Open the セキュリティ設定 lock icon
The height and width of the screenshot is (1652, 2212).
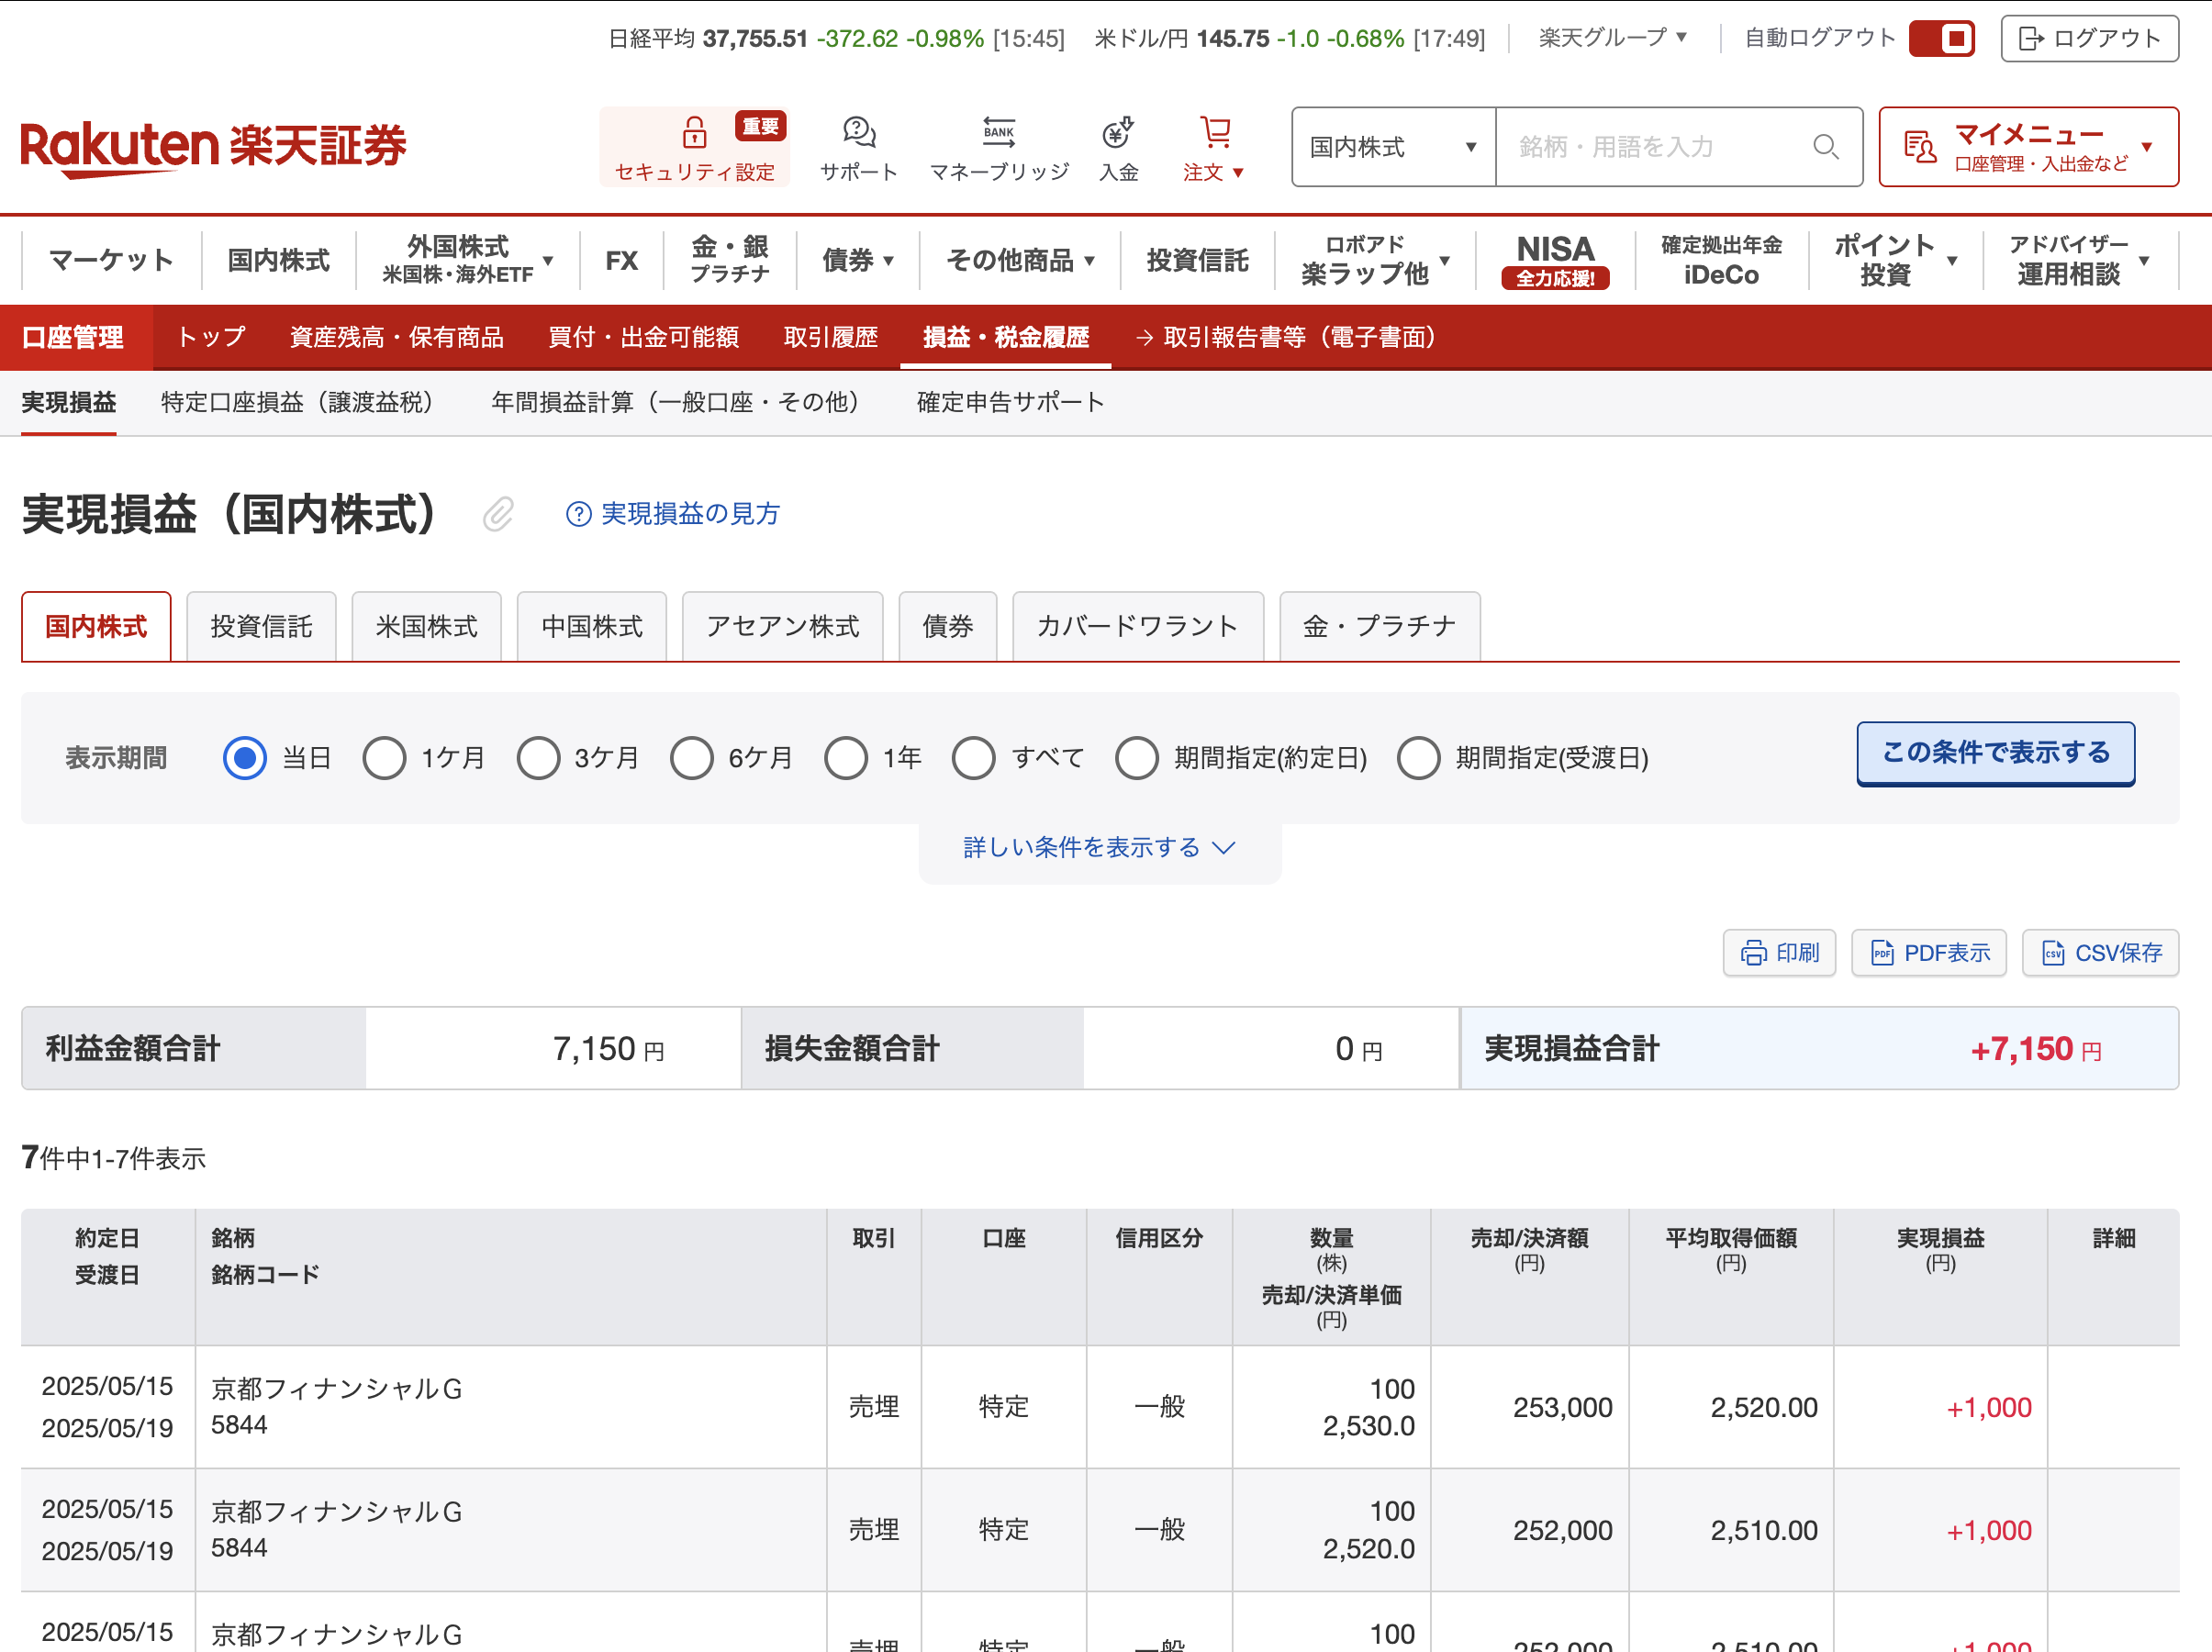pos(694,131)
